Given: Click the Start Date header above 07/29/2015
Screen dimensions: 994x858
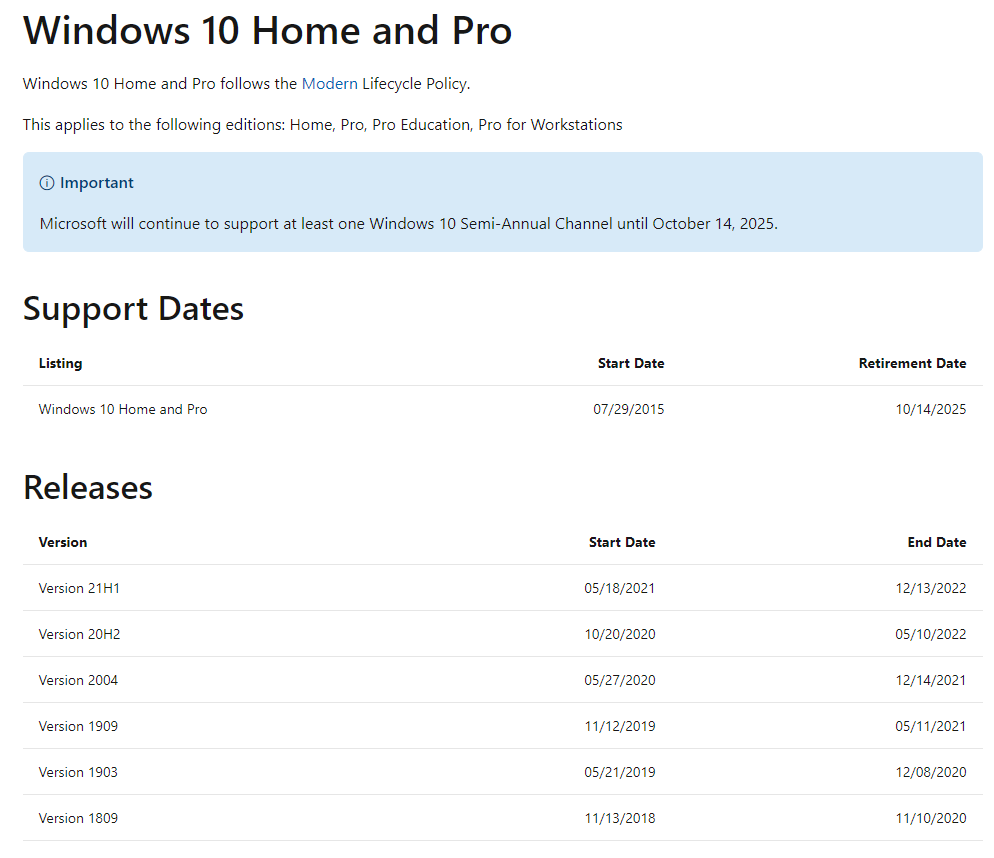Looking at the screenshot, I should [x=631, y=363].
